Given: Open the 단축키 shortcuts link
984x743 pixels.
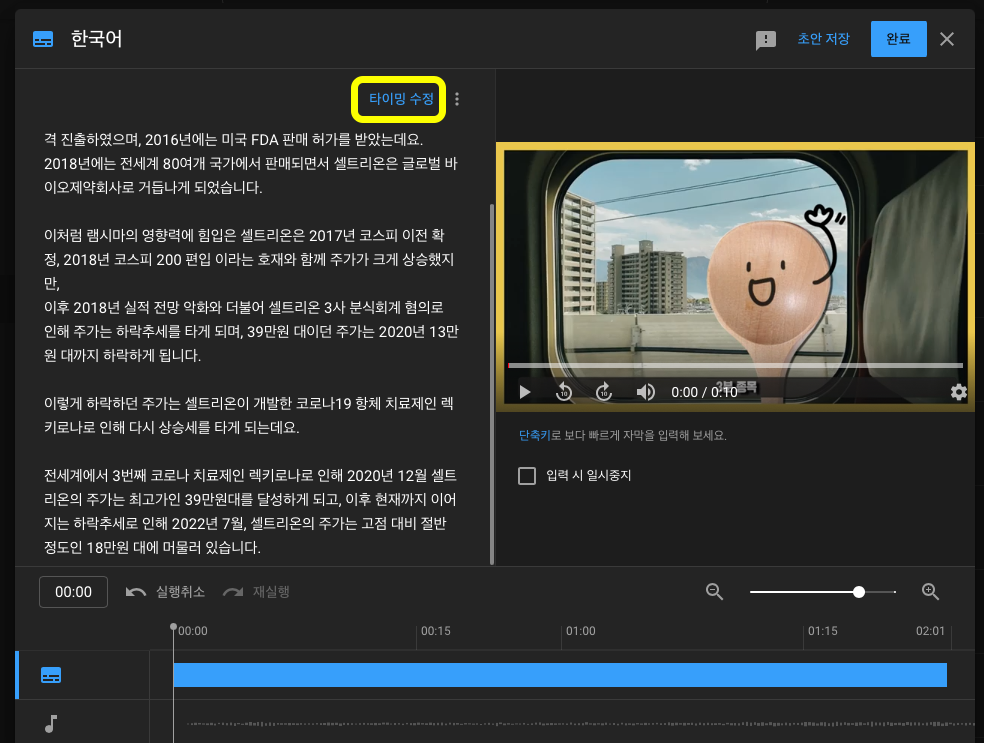Looking at the screenshot, I should point(534,435).
